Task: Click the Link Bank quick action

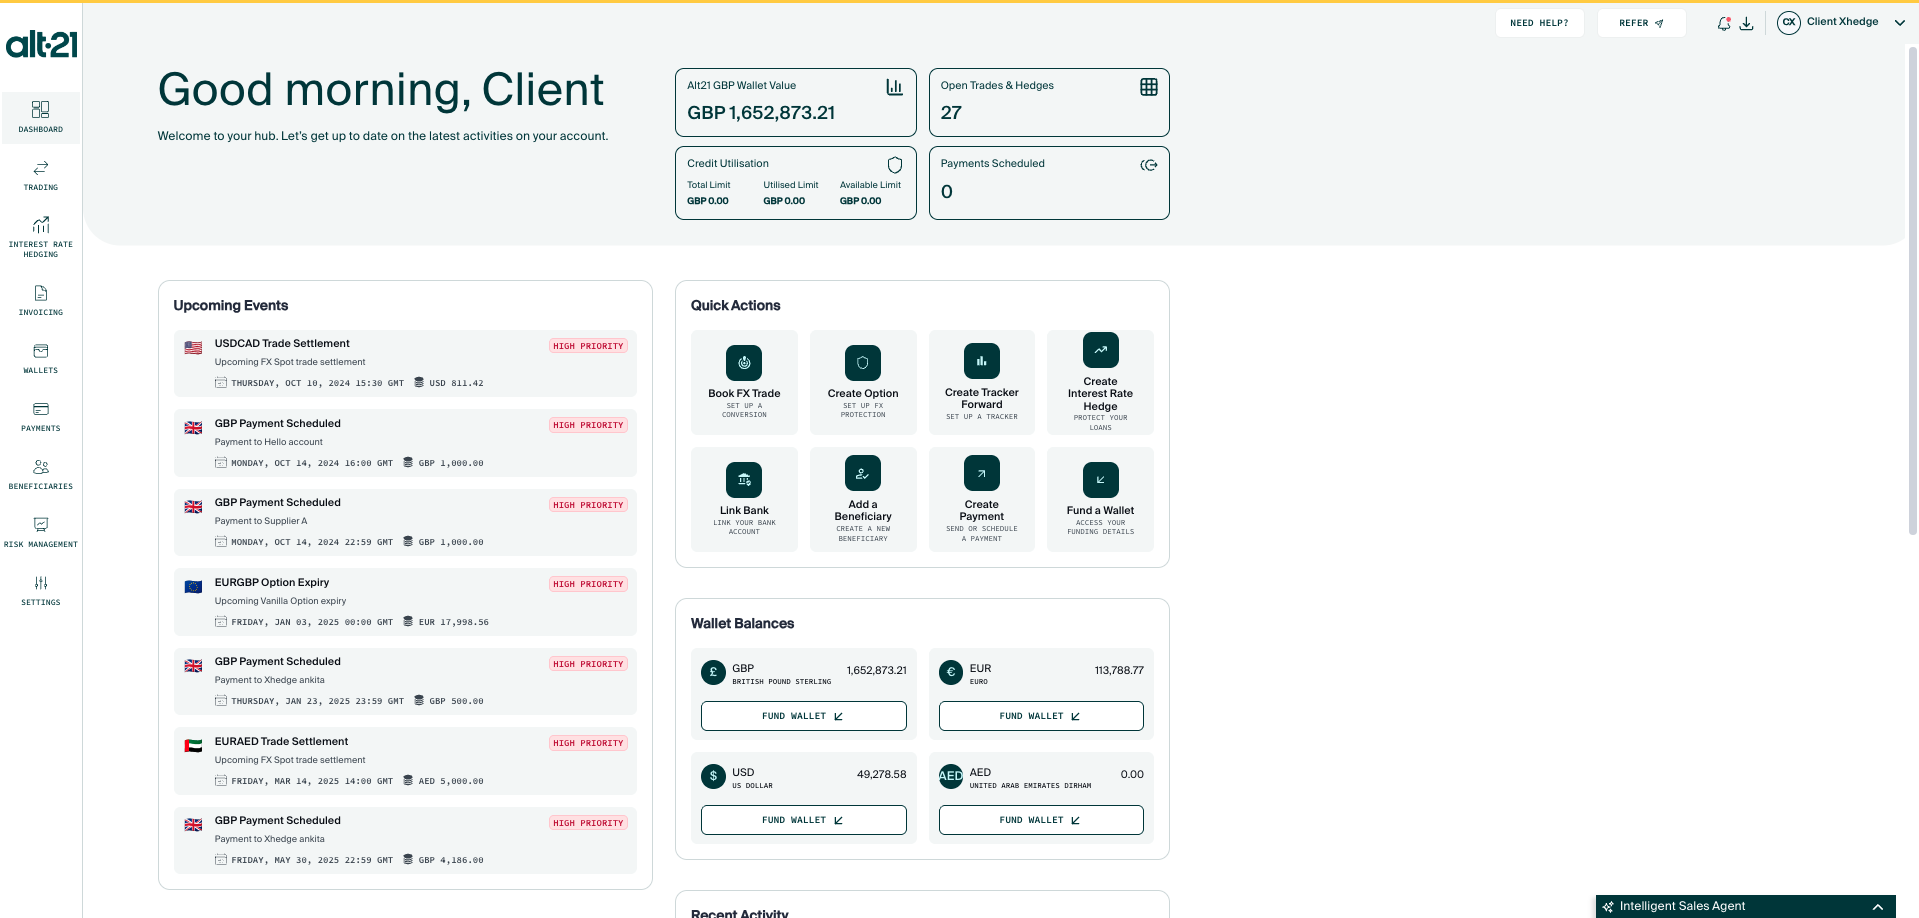Action: [744, 499]
